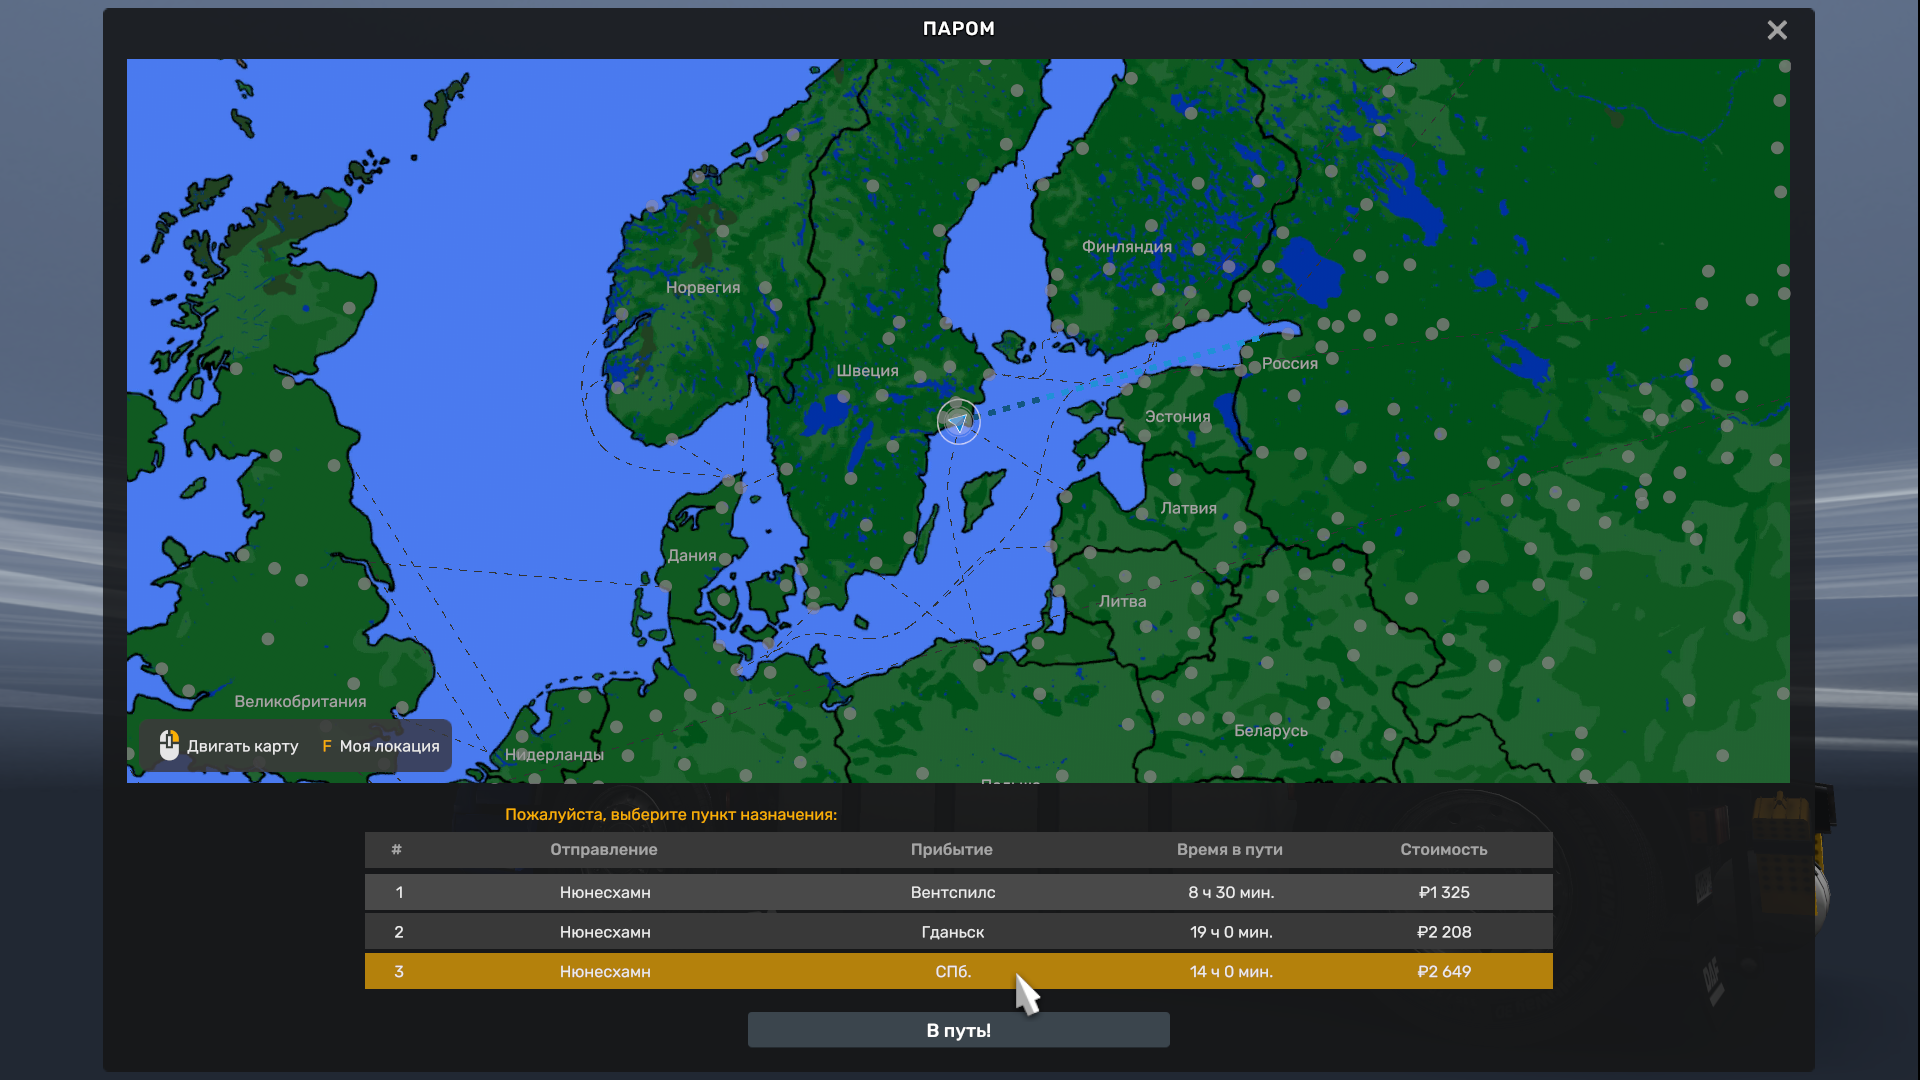Screen dimensions: 1920x1080
Task: Select ferry route to Гданьск
Action: pyautogui.click(x=958, y=932)
